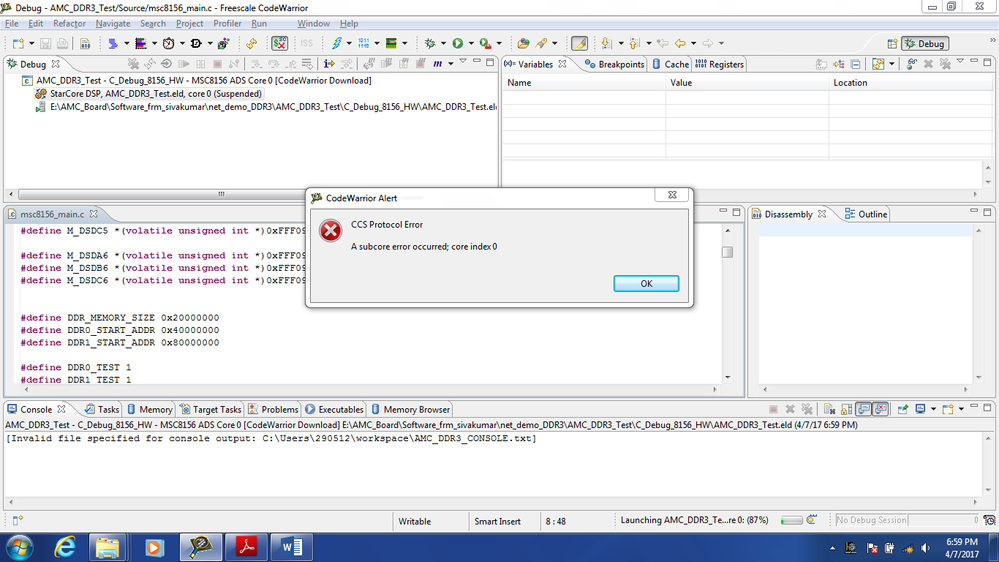Screen dimensions: 999x562
Task: Open the Debug launch dropdown arrow
Action: (443, 43)
